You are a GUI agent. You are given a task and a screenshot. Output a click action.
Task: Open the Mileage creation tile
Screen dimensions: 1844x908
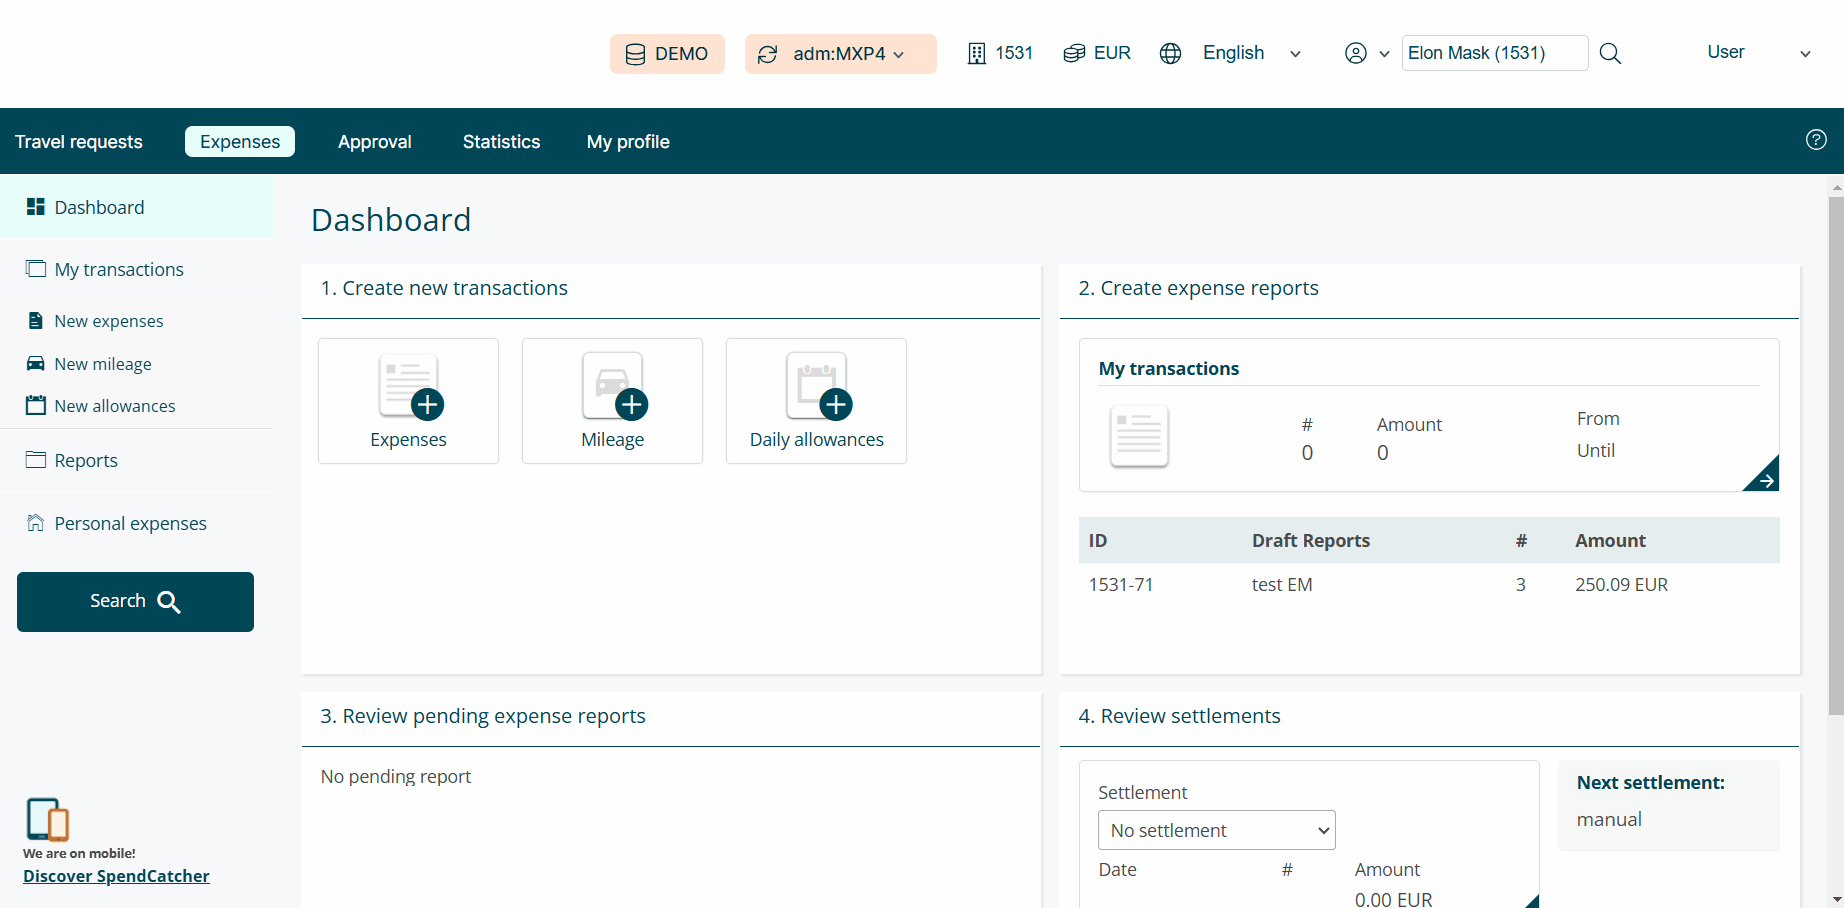click(611, 400)
